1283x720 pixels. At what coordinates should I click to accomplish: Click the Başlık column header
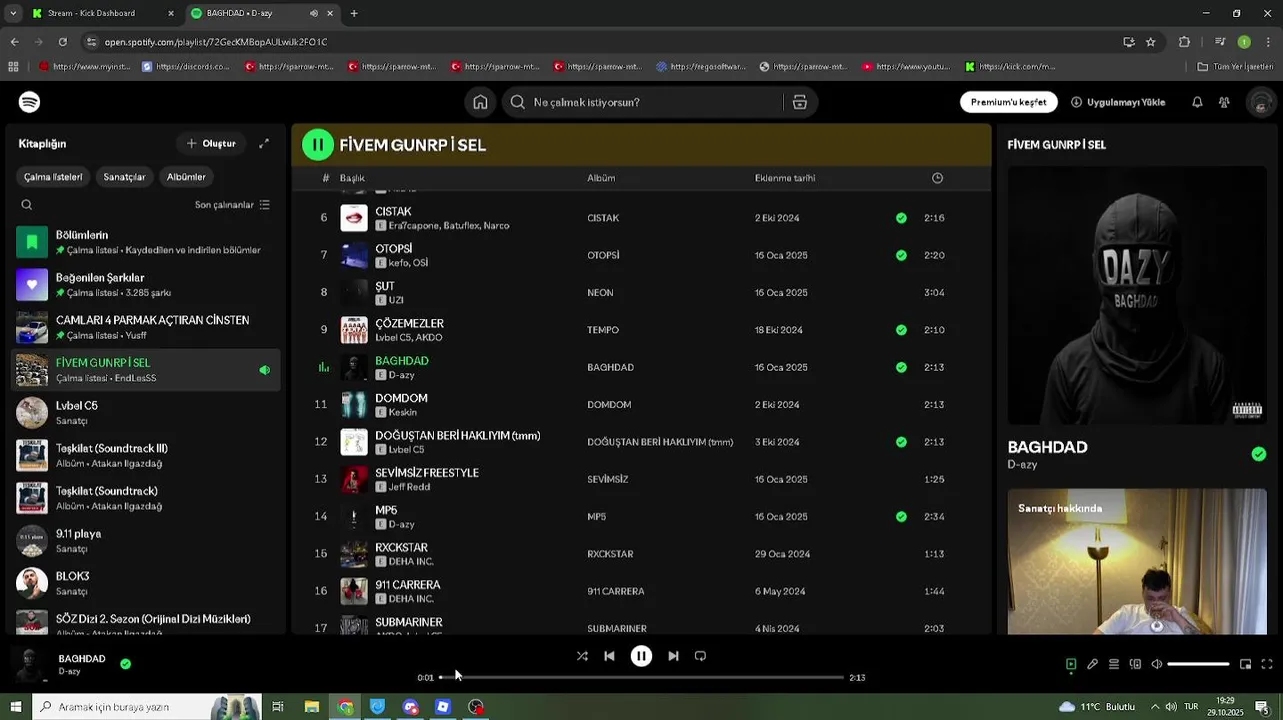(x=352, y=178)
